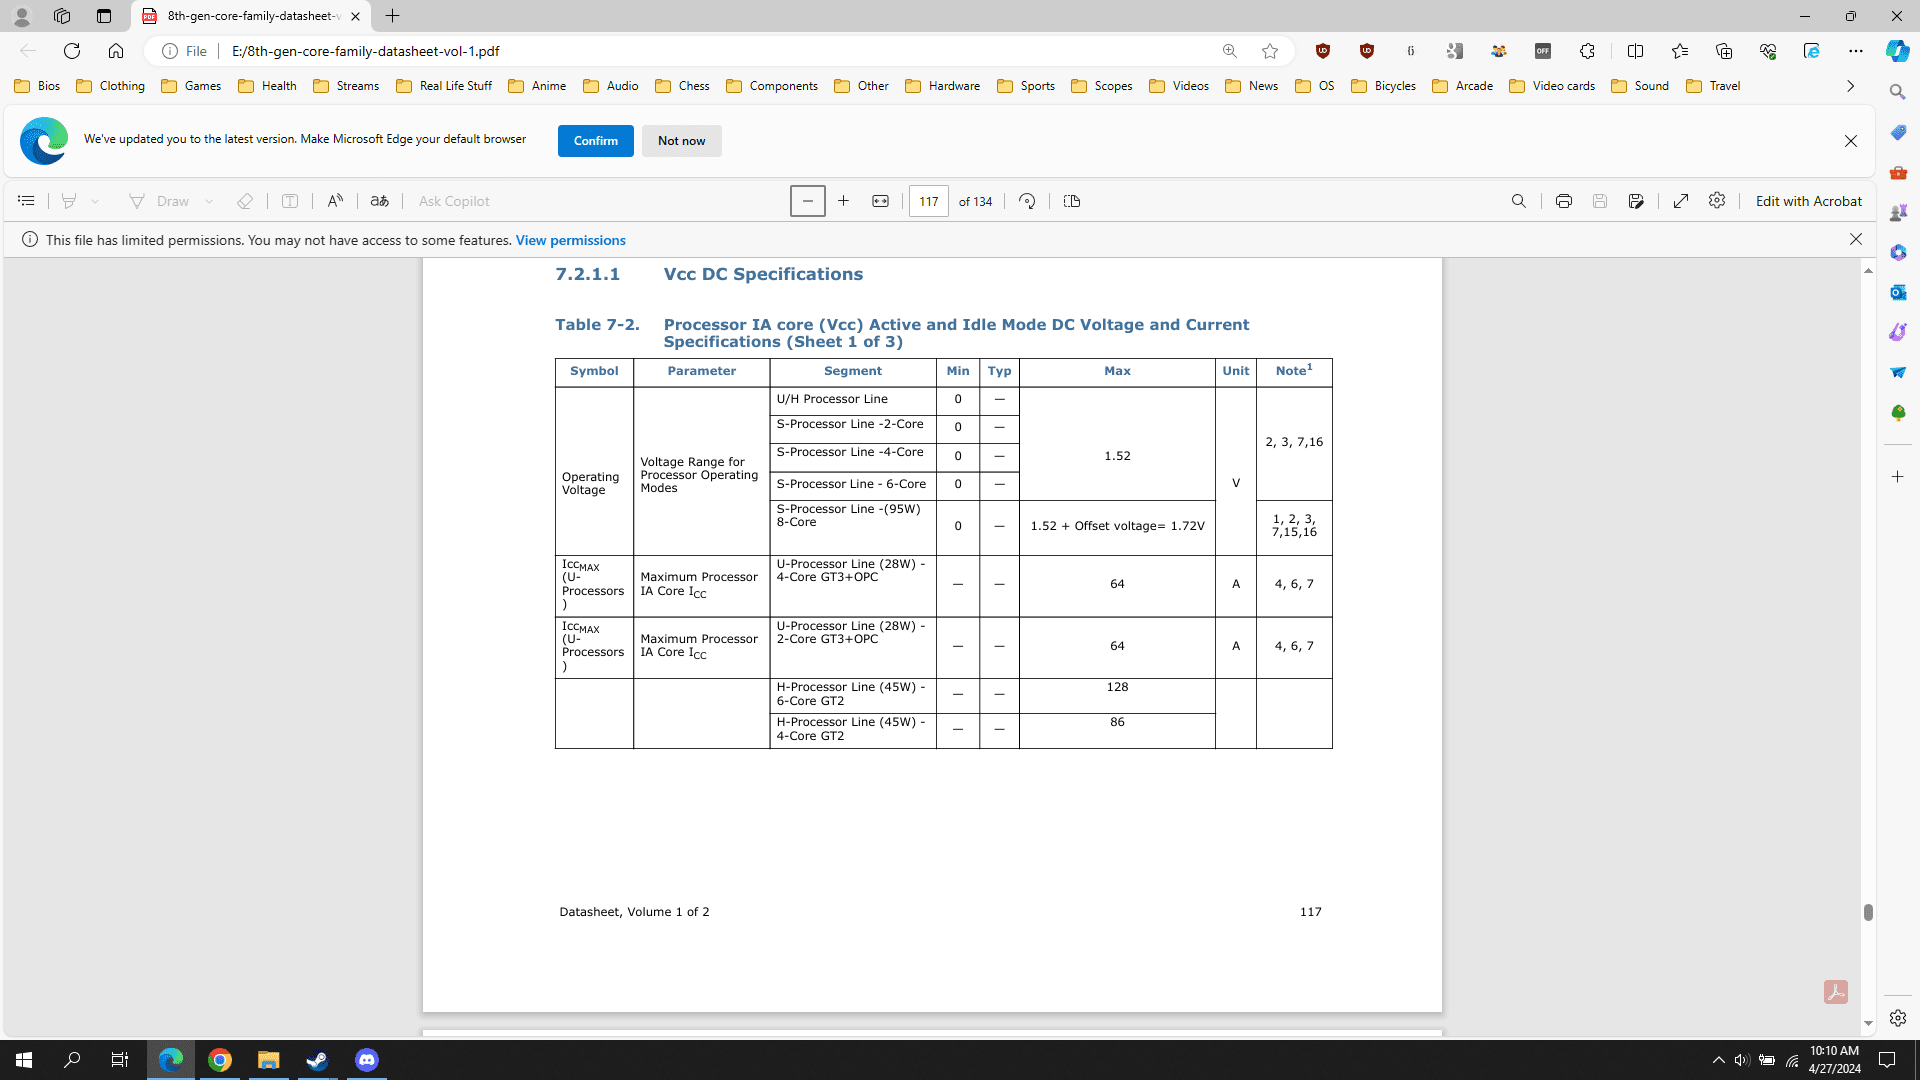The height and width of the screenshot is (1080, 1920).
Task: Show hidden system tray icons
Action: (x=1718, y=1060)
